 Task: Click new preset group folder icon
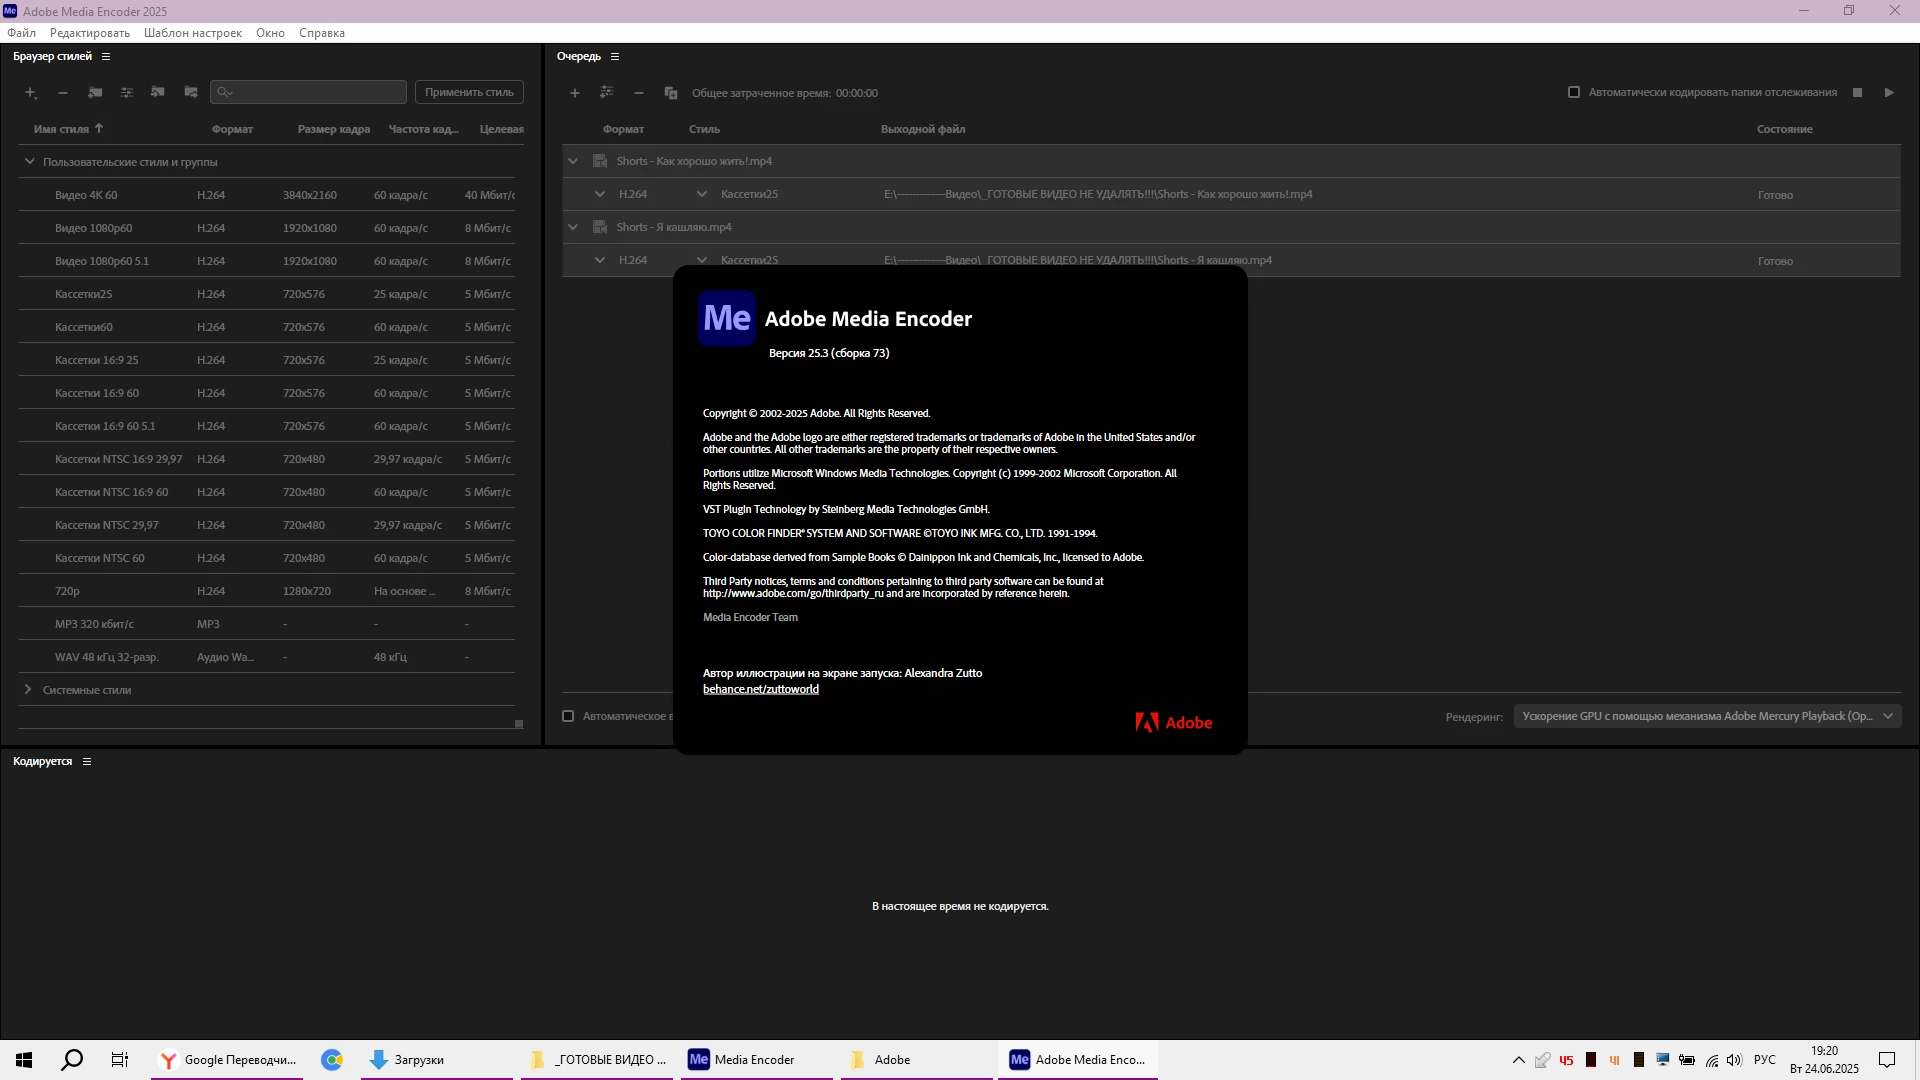tap(95, 92)
